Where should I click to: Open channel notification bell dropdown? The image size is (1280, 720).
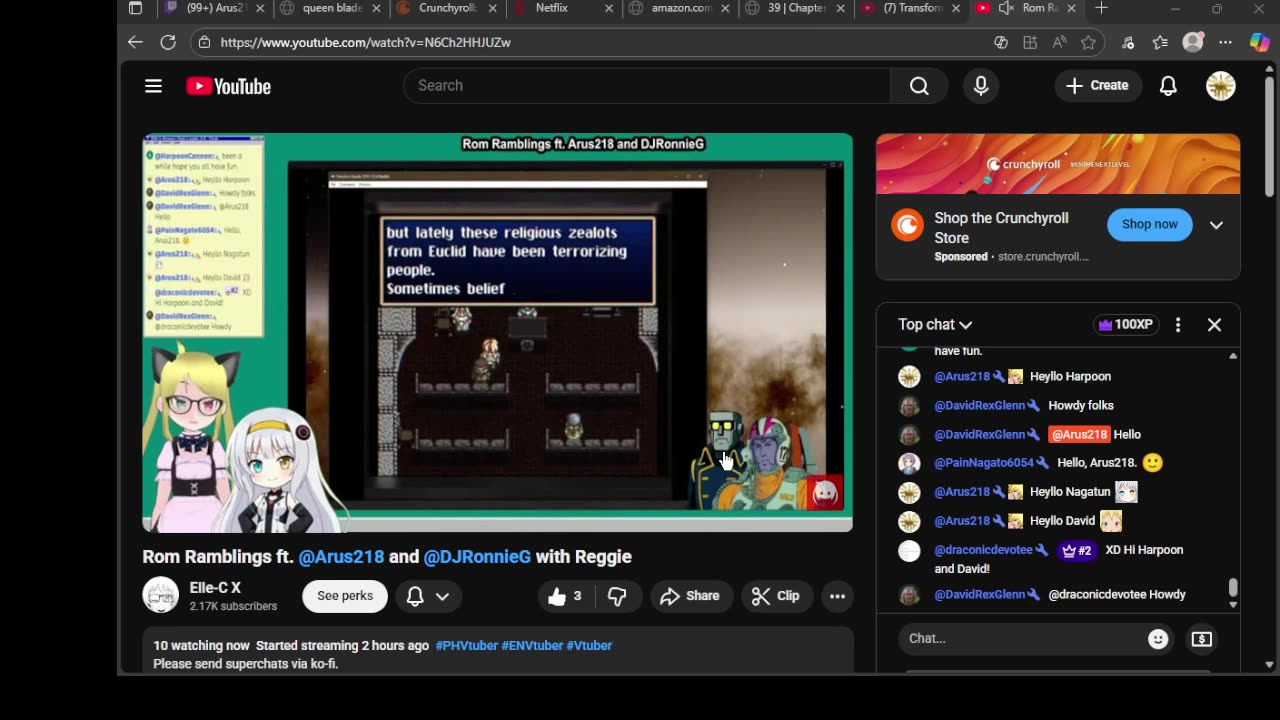coord(428,596)
